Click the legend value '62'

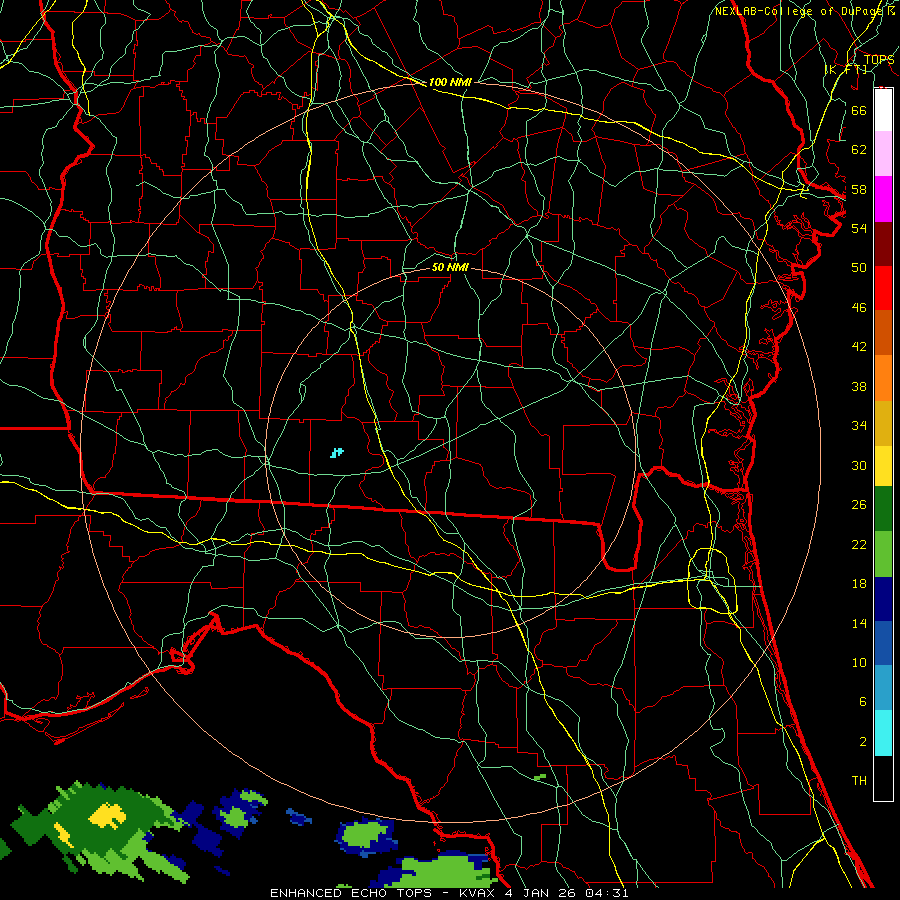coord(859,150)
